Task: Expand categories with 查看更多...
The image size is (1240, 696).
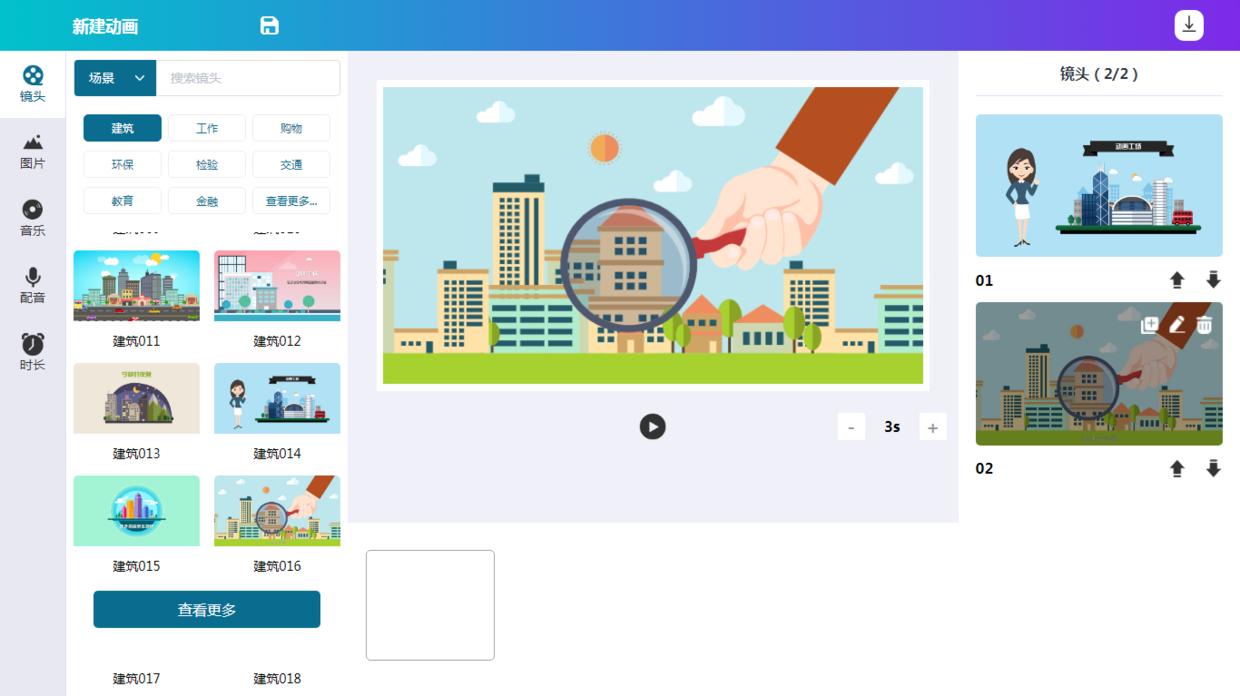Action: click(291, 200)
